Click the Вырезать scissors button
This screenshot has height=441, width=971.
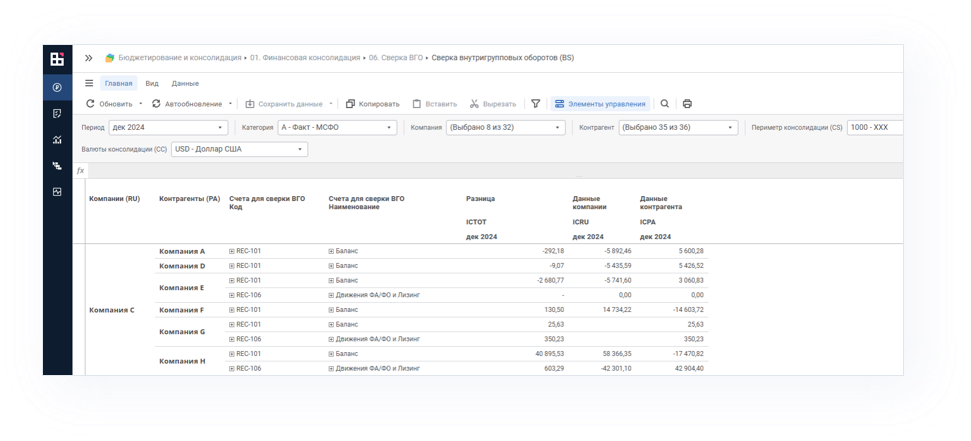[x=492, y=104]
